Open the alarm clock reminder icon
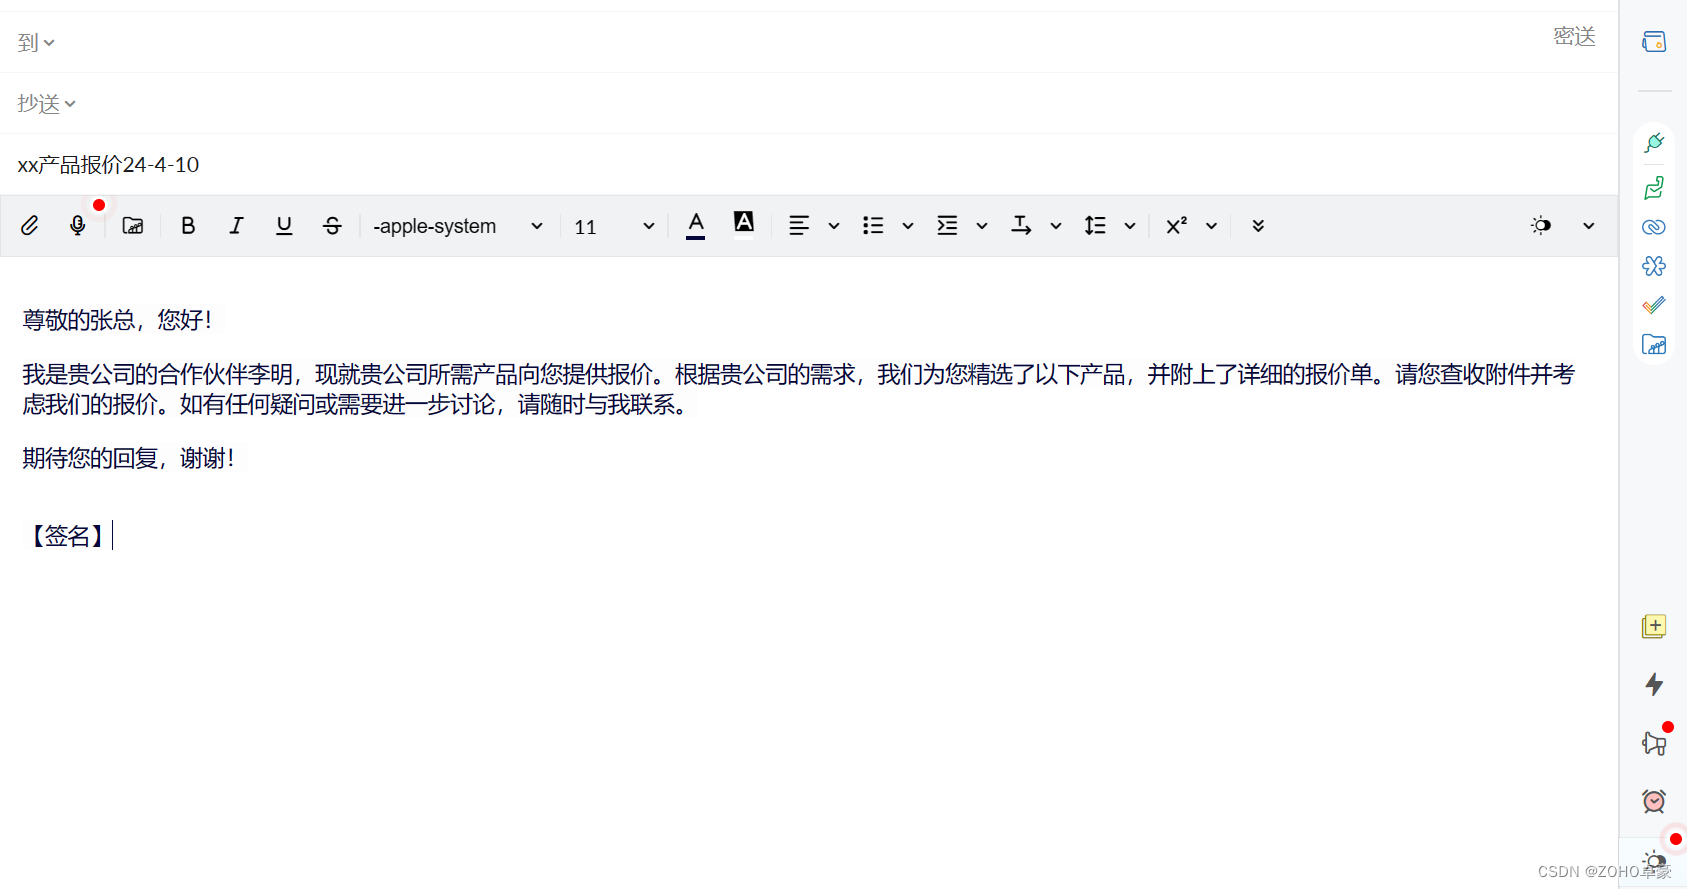 (x=1654, y=801)
